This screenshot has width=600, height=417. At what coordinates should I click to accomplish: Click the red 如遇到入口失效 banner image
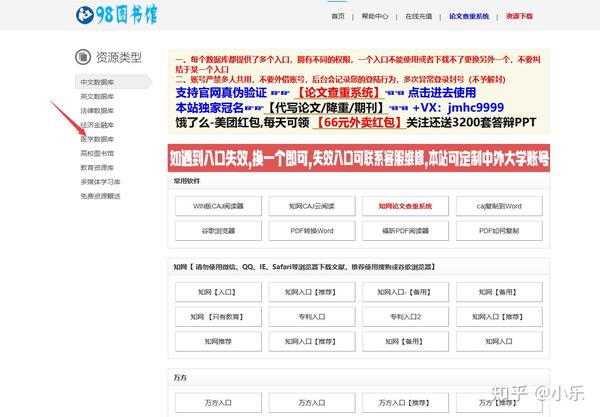(x=359, y=158)
